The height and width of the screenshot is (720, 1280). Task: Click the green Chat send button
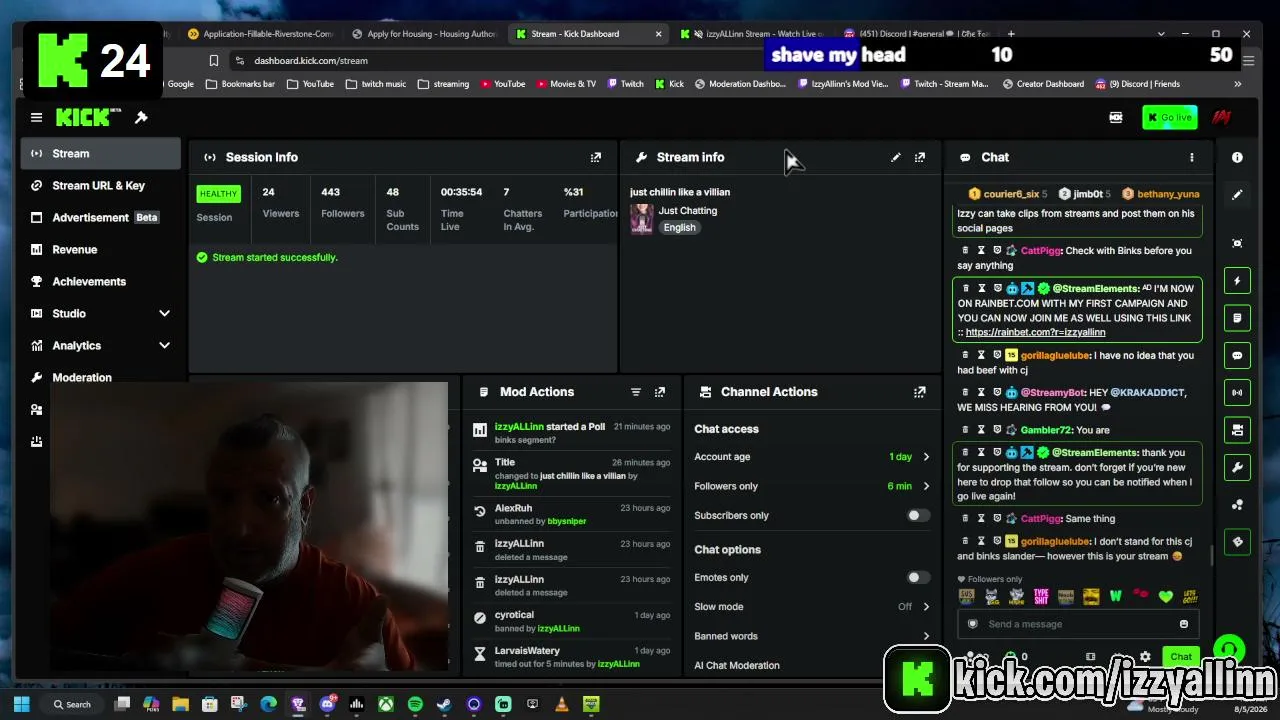pyautogui.click(x=1180, y=657)
